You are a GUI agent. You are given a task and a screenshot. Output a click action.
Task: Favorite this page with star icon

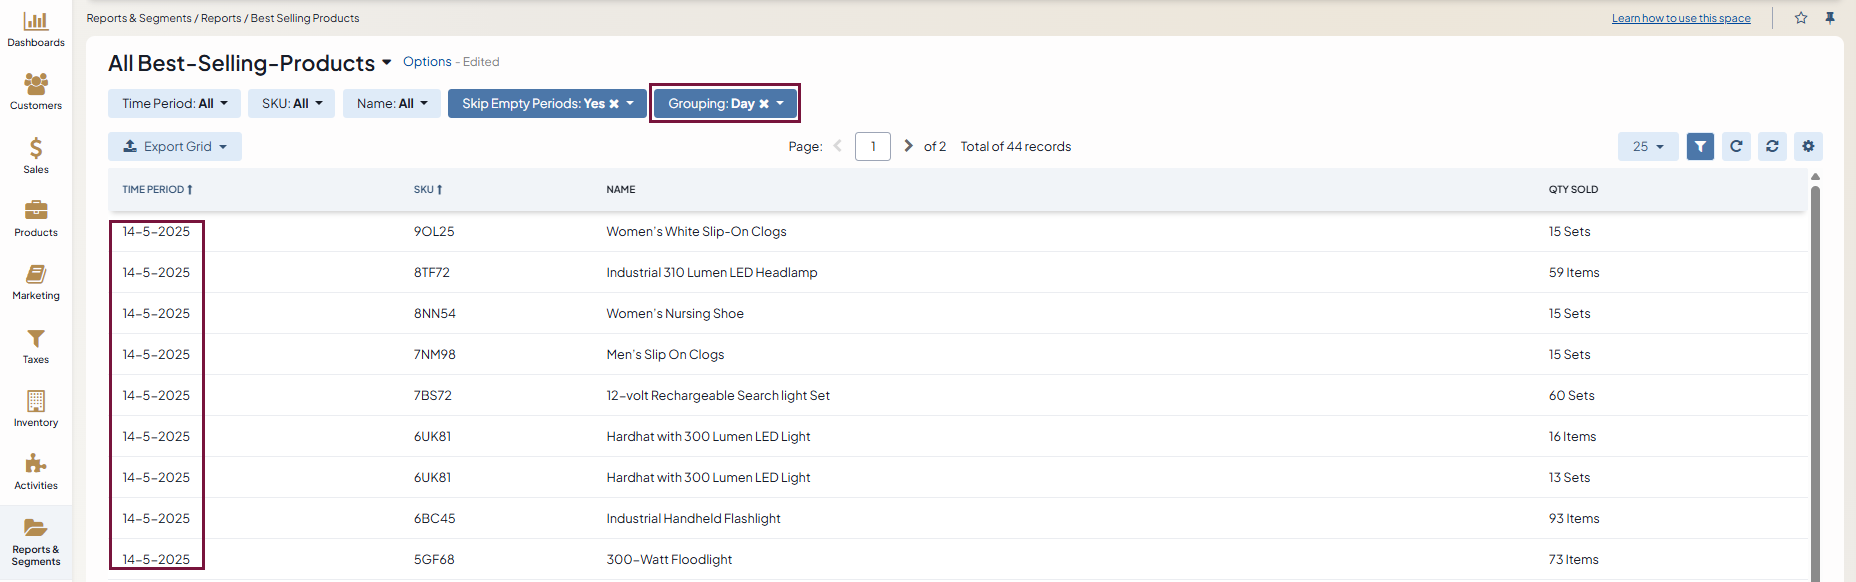[1801, 18]
